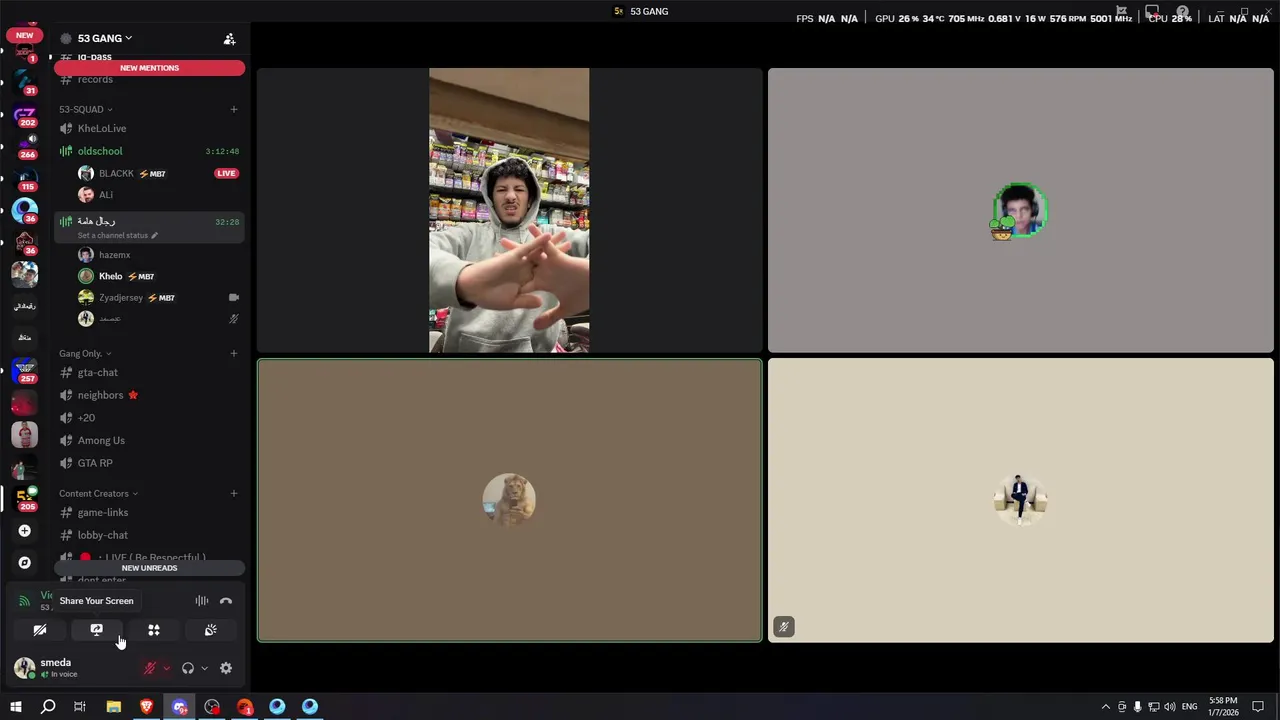This screenshot has height=720, width=1280.
Task: Disconnect from voice with the hang-up icon
Action: [x=226, y=601]
